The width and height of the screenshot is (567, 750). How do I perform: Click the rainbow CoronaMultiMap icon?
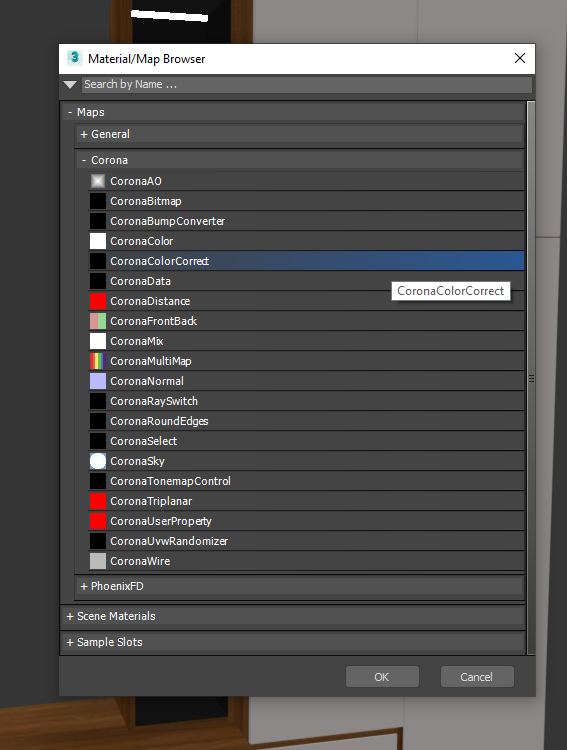[98, 361]
